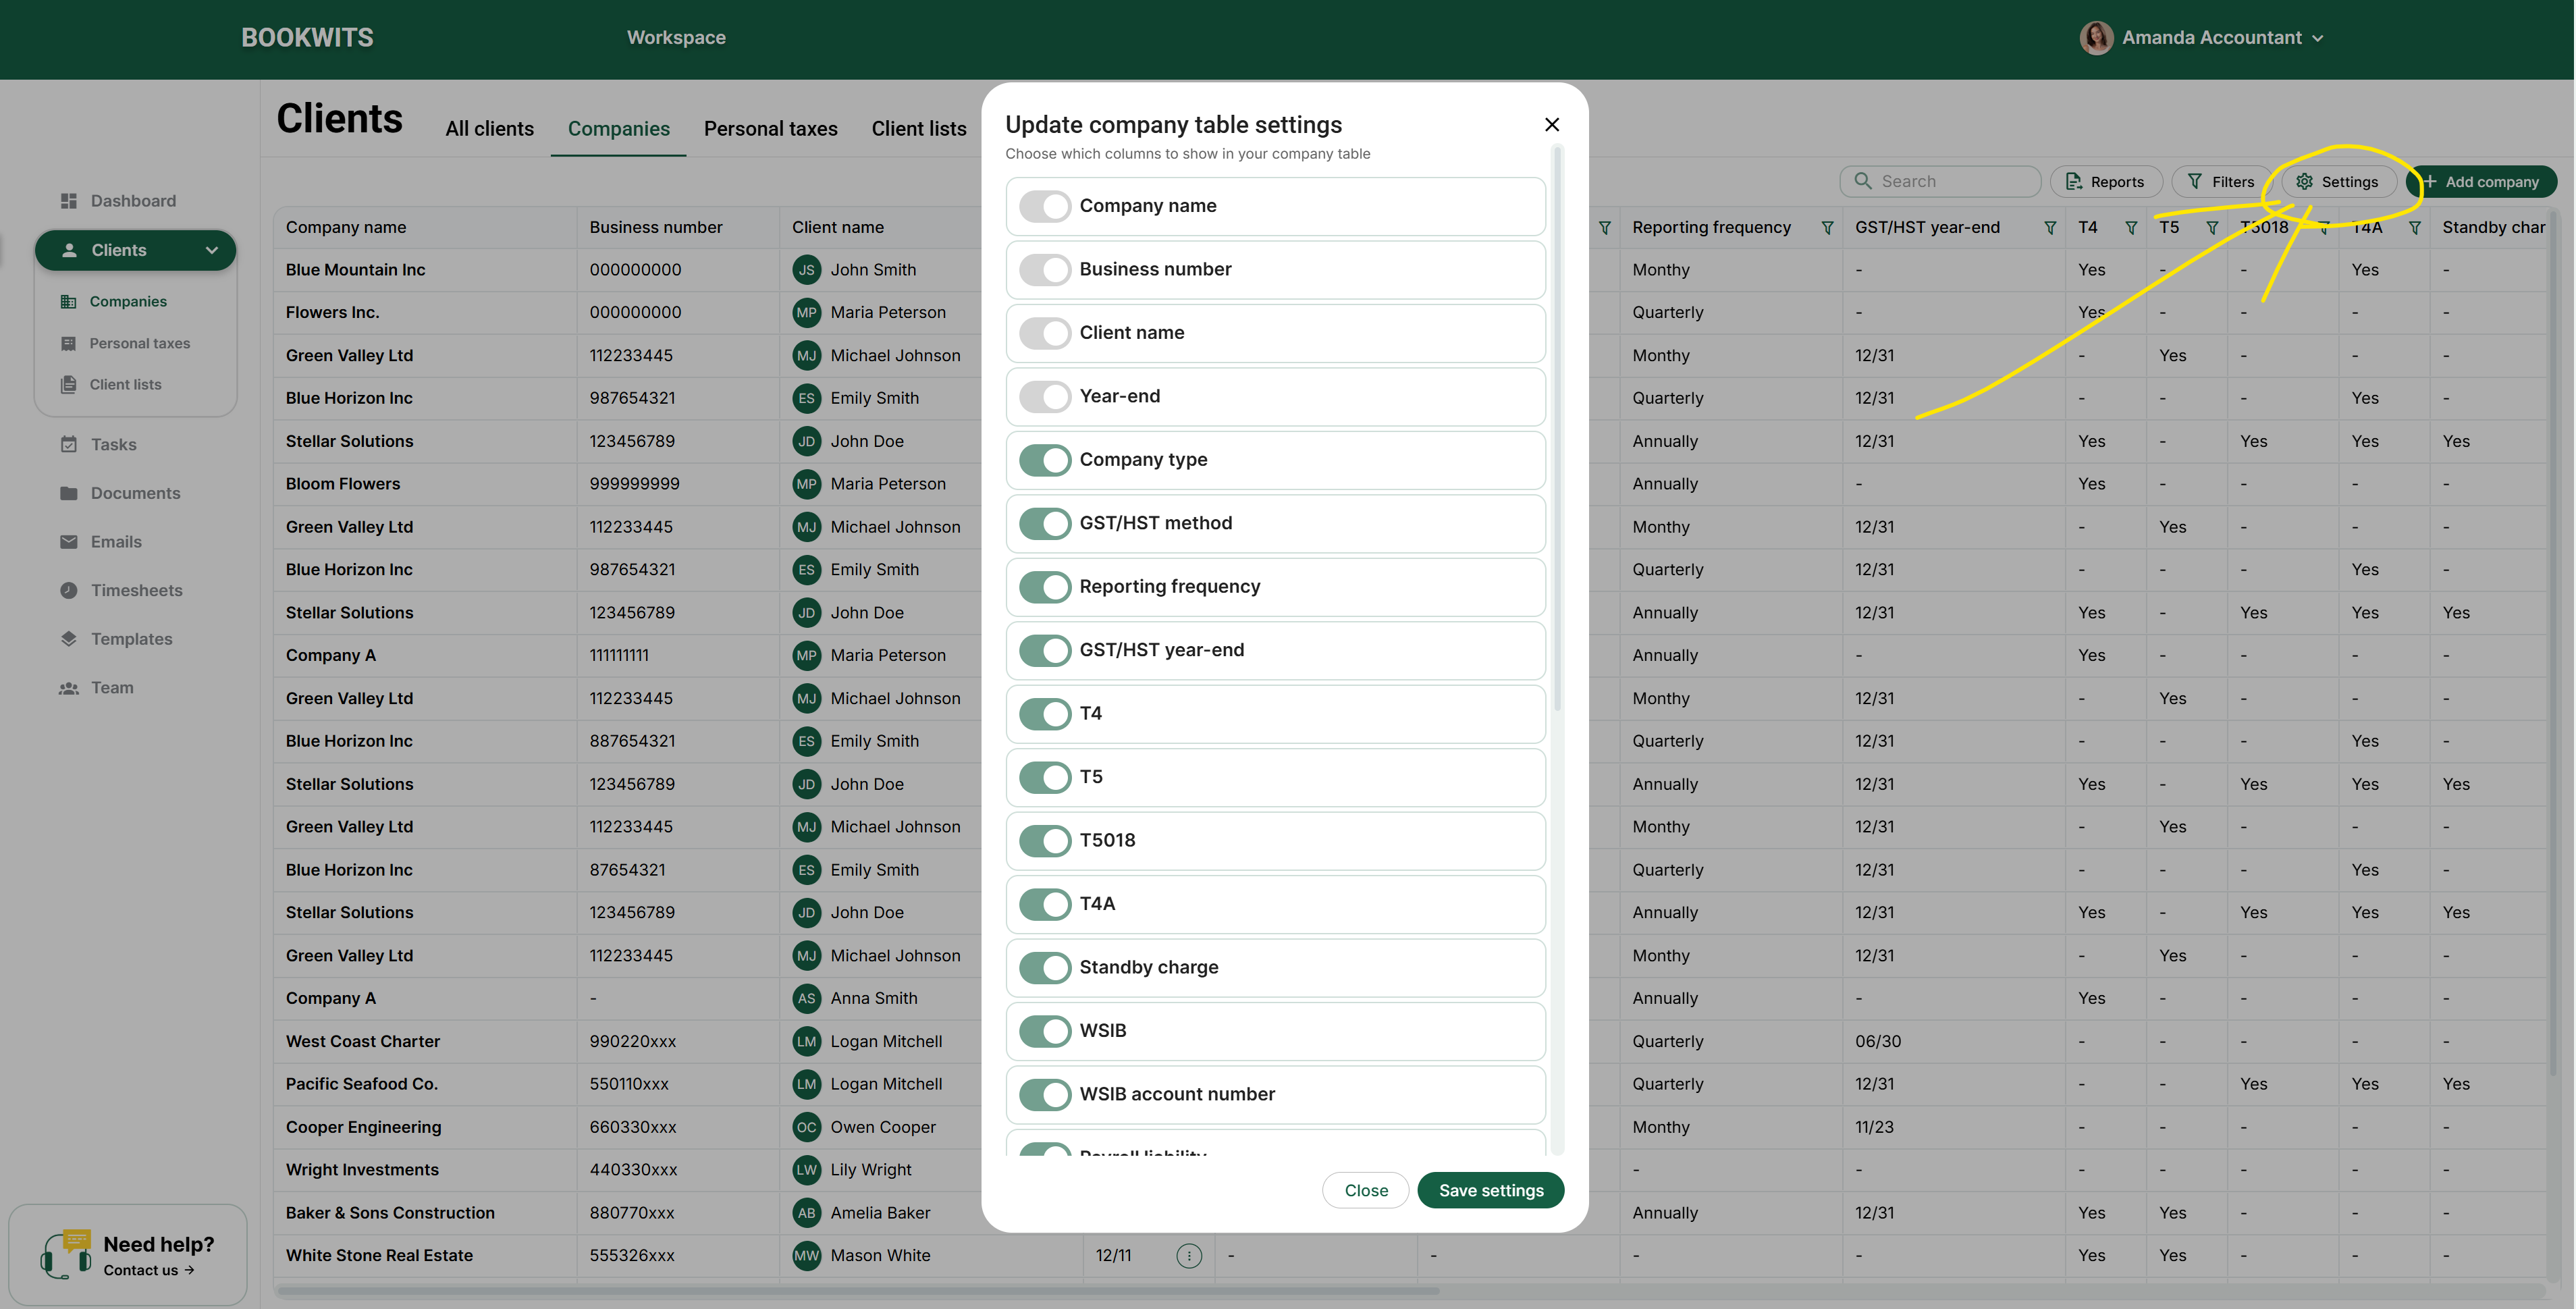Screen dimensions: 2576x1309
Task: Click the Tasks sidebar icon
Action: (68, 444)
